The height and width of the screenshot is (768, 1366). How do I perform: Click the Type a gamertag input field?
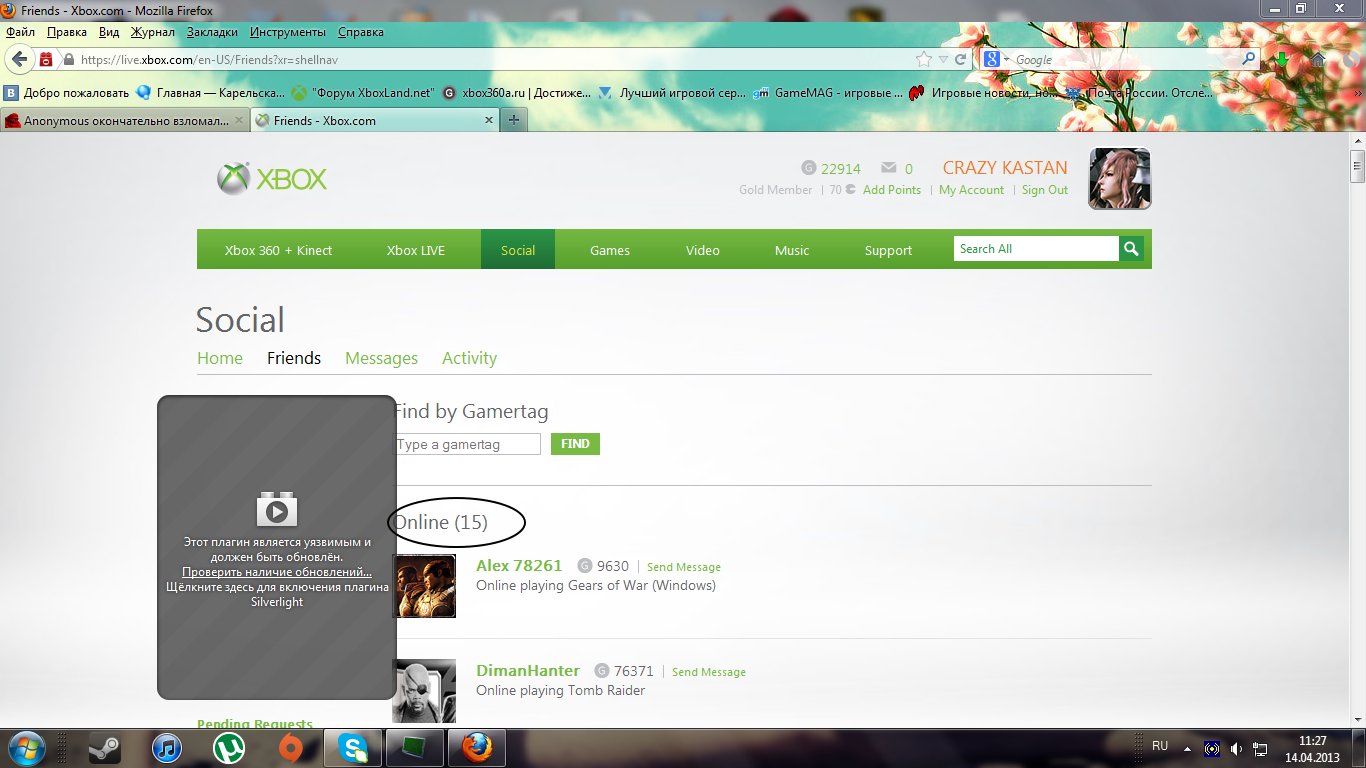point(467,444)
